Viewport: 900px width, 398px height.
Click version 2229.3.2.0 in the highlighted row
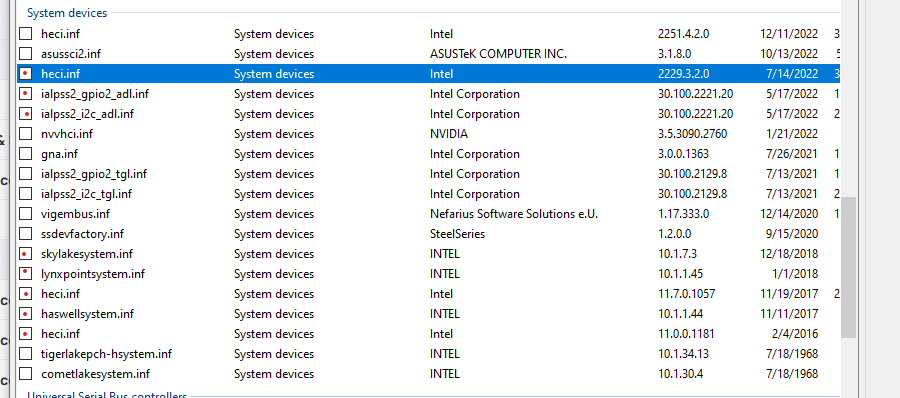click(684, 74)
